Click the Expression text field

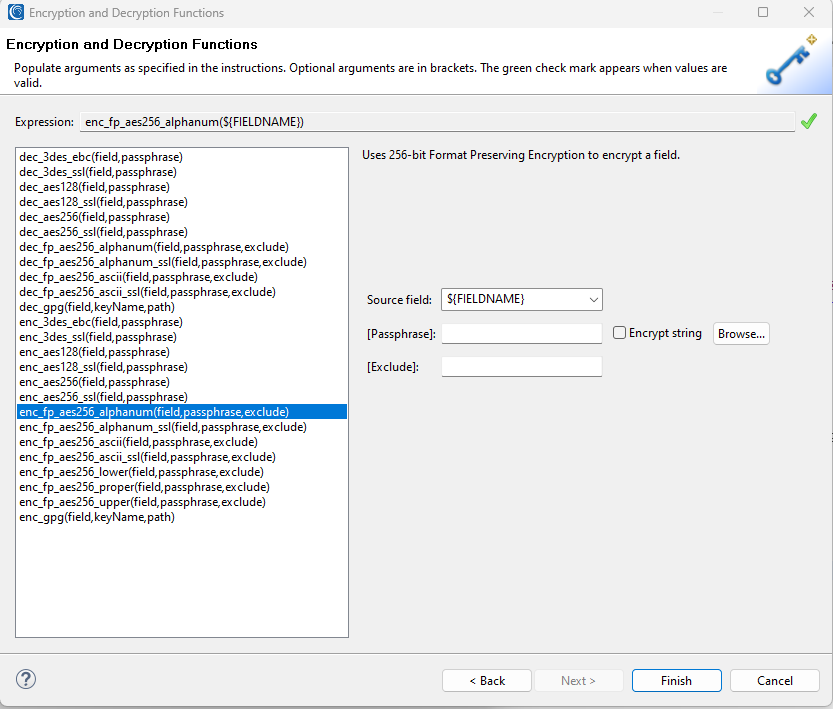click(x=436, y=122)
